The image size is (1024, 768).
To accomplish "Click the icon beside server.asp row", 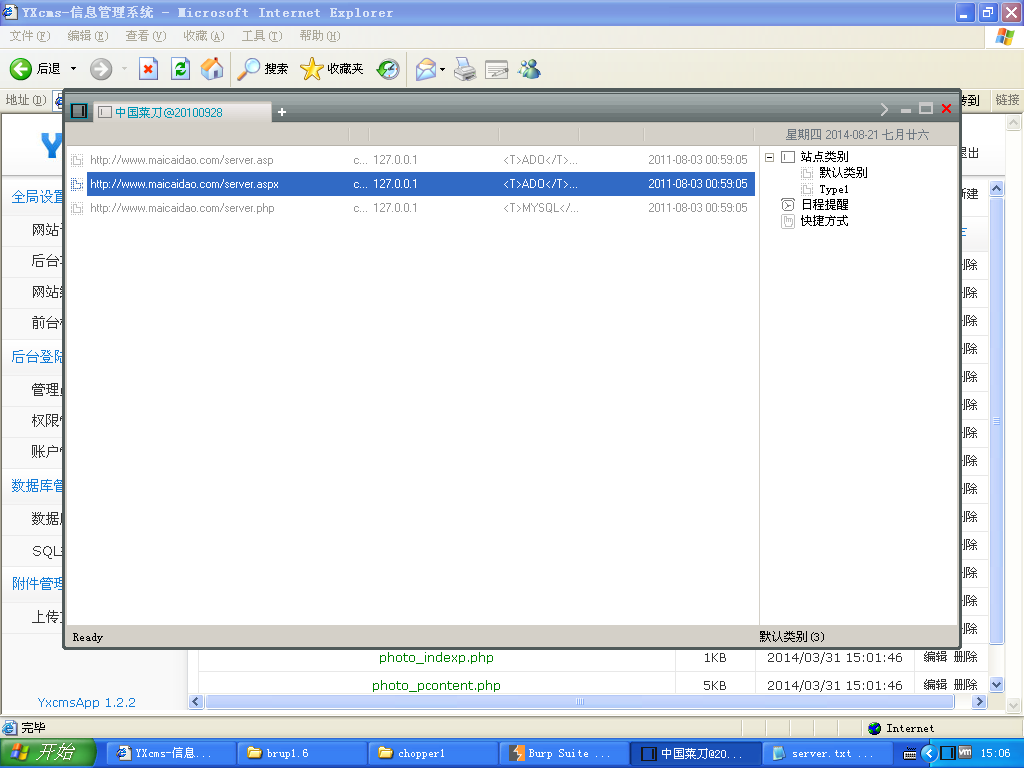I will pyautogui.click(x=77, y=160).
